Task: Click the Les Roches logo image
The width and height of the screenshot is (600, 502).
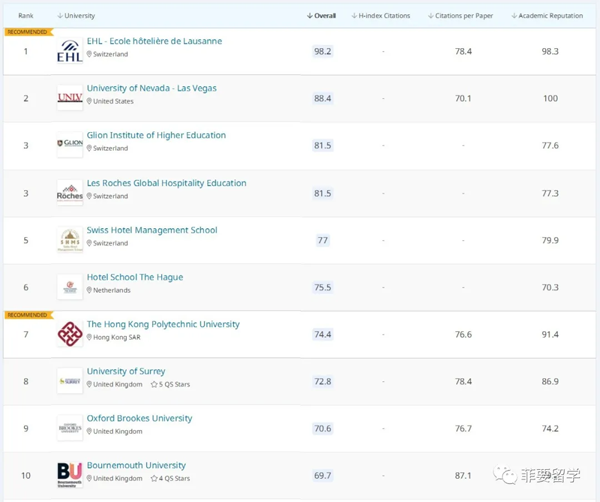Action: point(70,192)
